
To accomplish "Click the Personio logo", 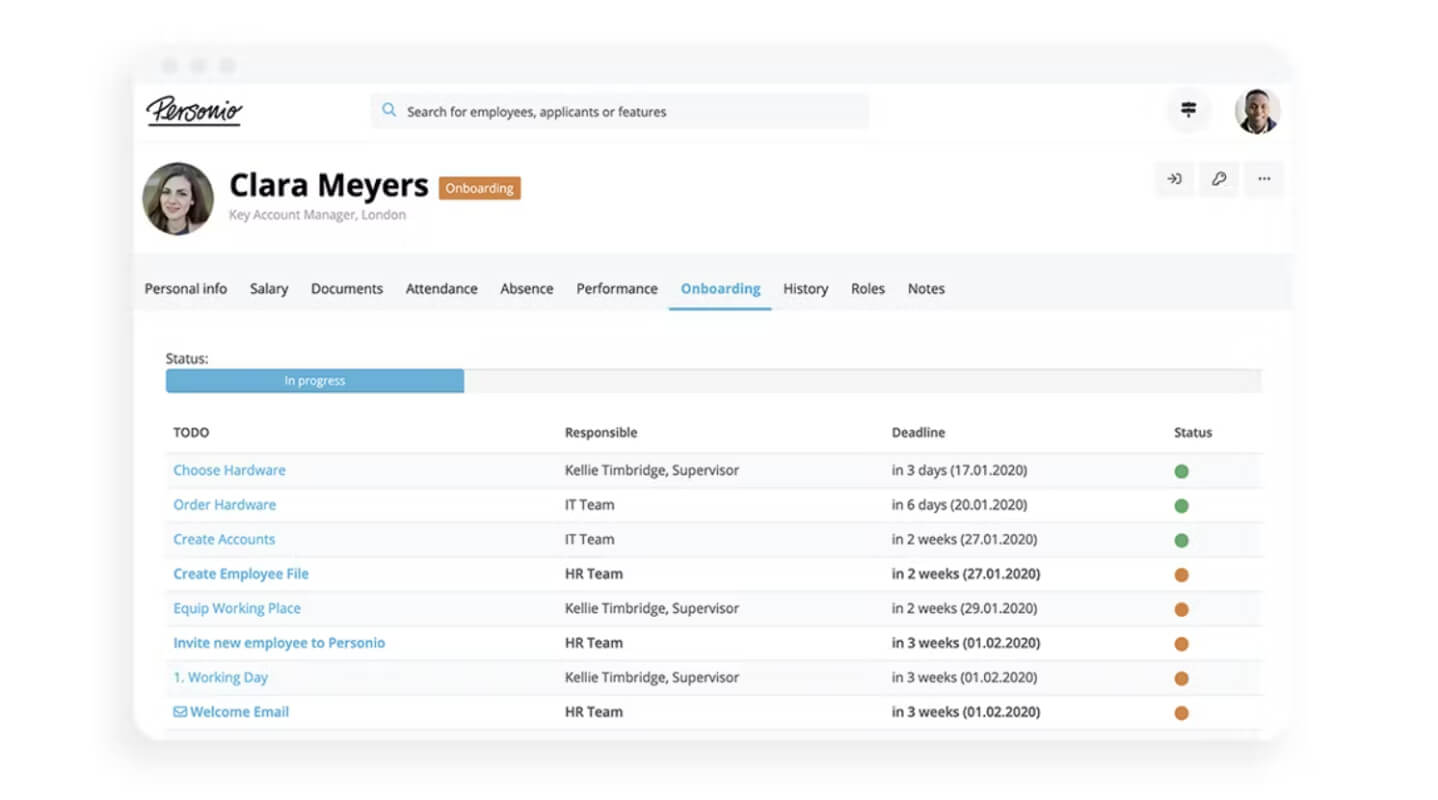I will (194, 110).
